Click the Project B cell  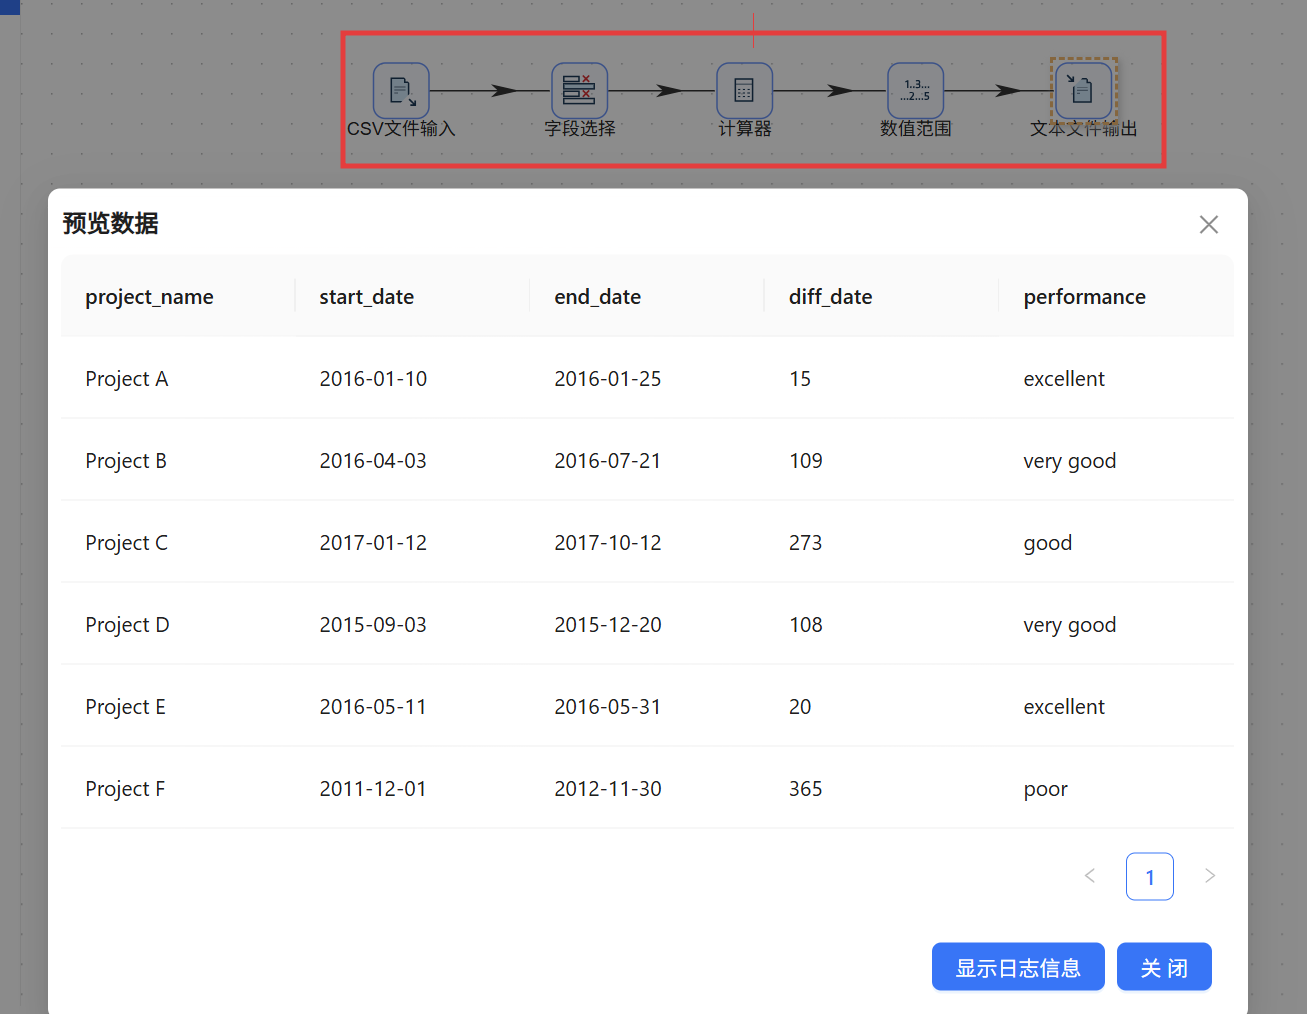[x=178, y=460]
